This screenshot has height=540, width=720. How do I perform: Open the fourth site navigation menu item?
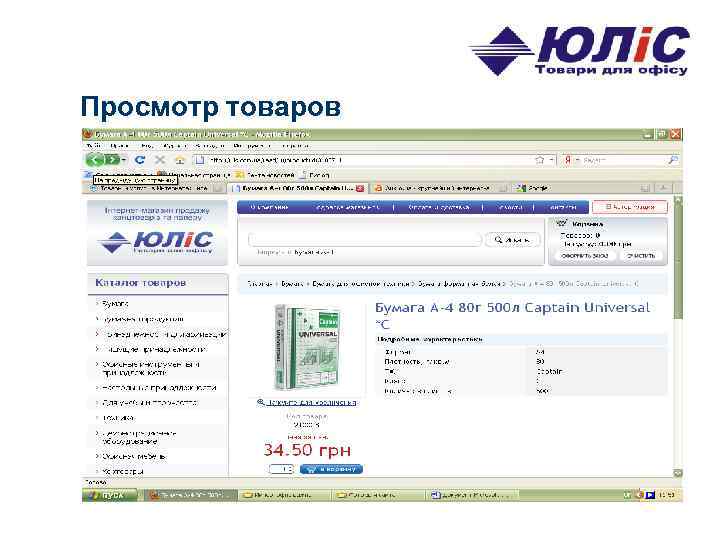tap(510, 207)
